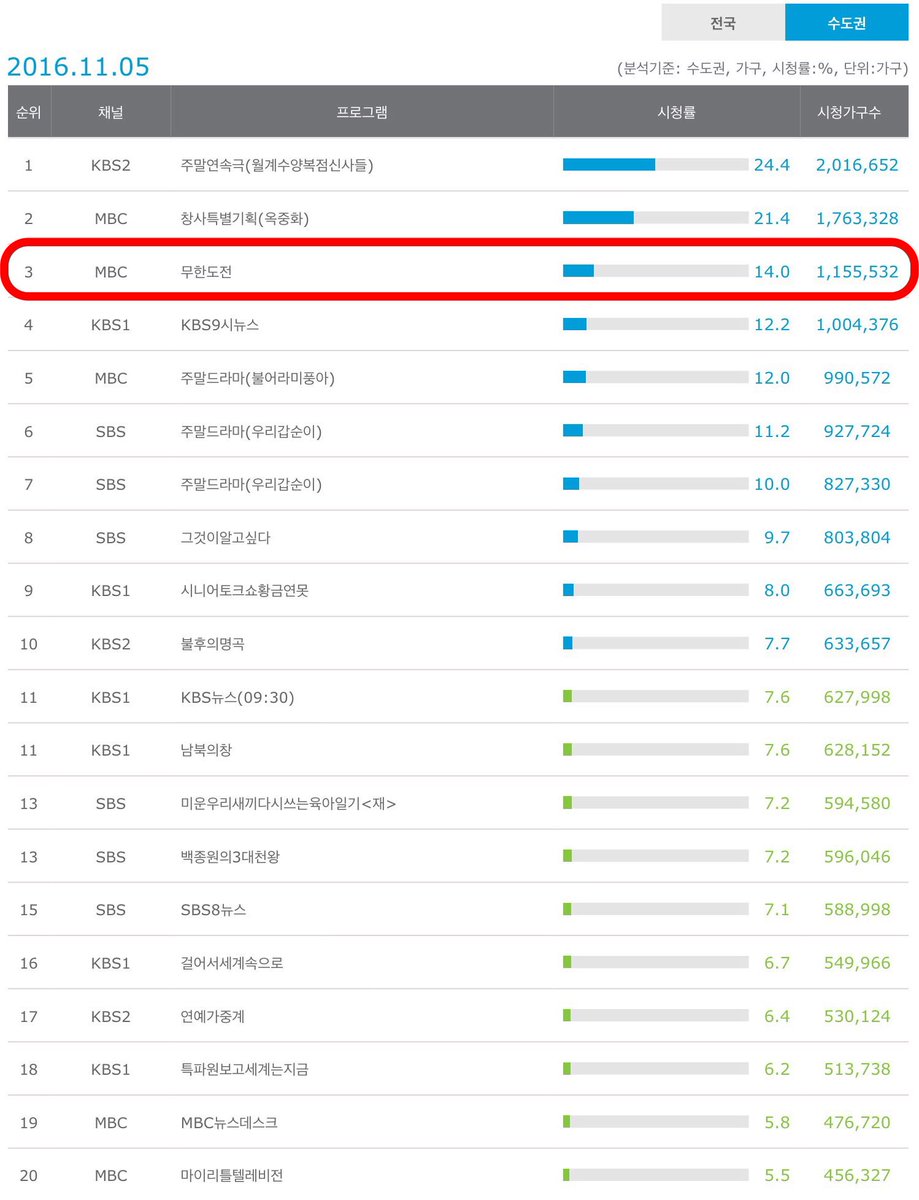Click the 9.7 rating value
This screenshot has width=919, height=1200.
777,537
